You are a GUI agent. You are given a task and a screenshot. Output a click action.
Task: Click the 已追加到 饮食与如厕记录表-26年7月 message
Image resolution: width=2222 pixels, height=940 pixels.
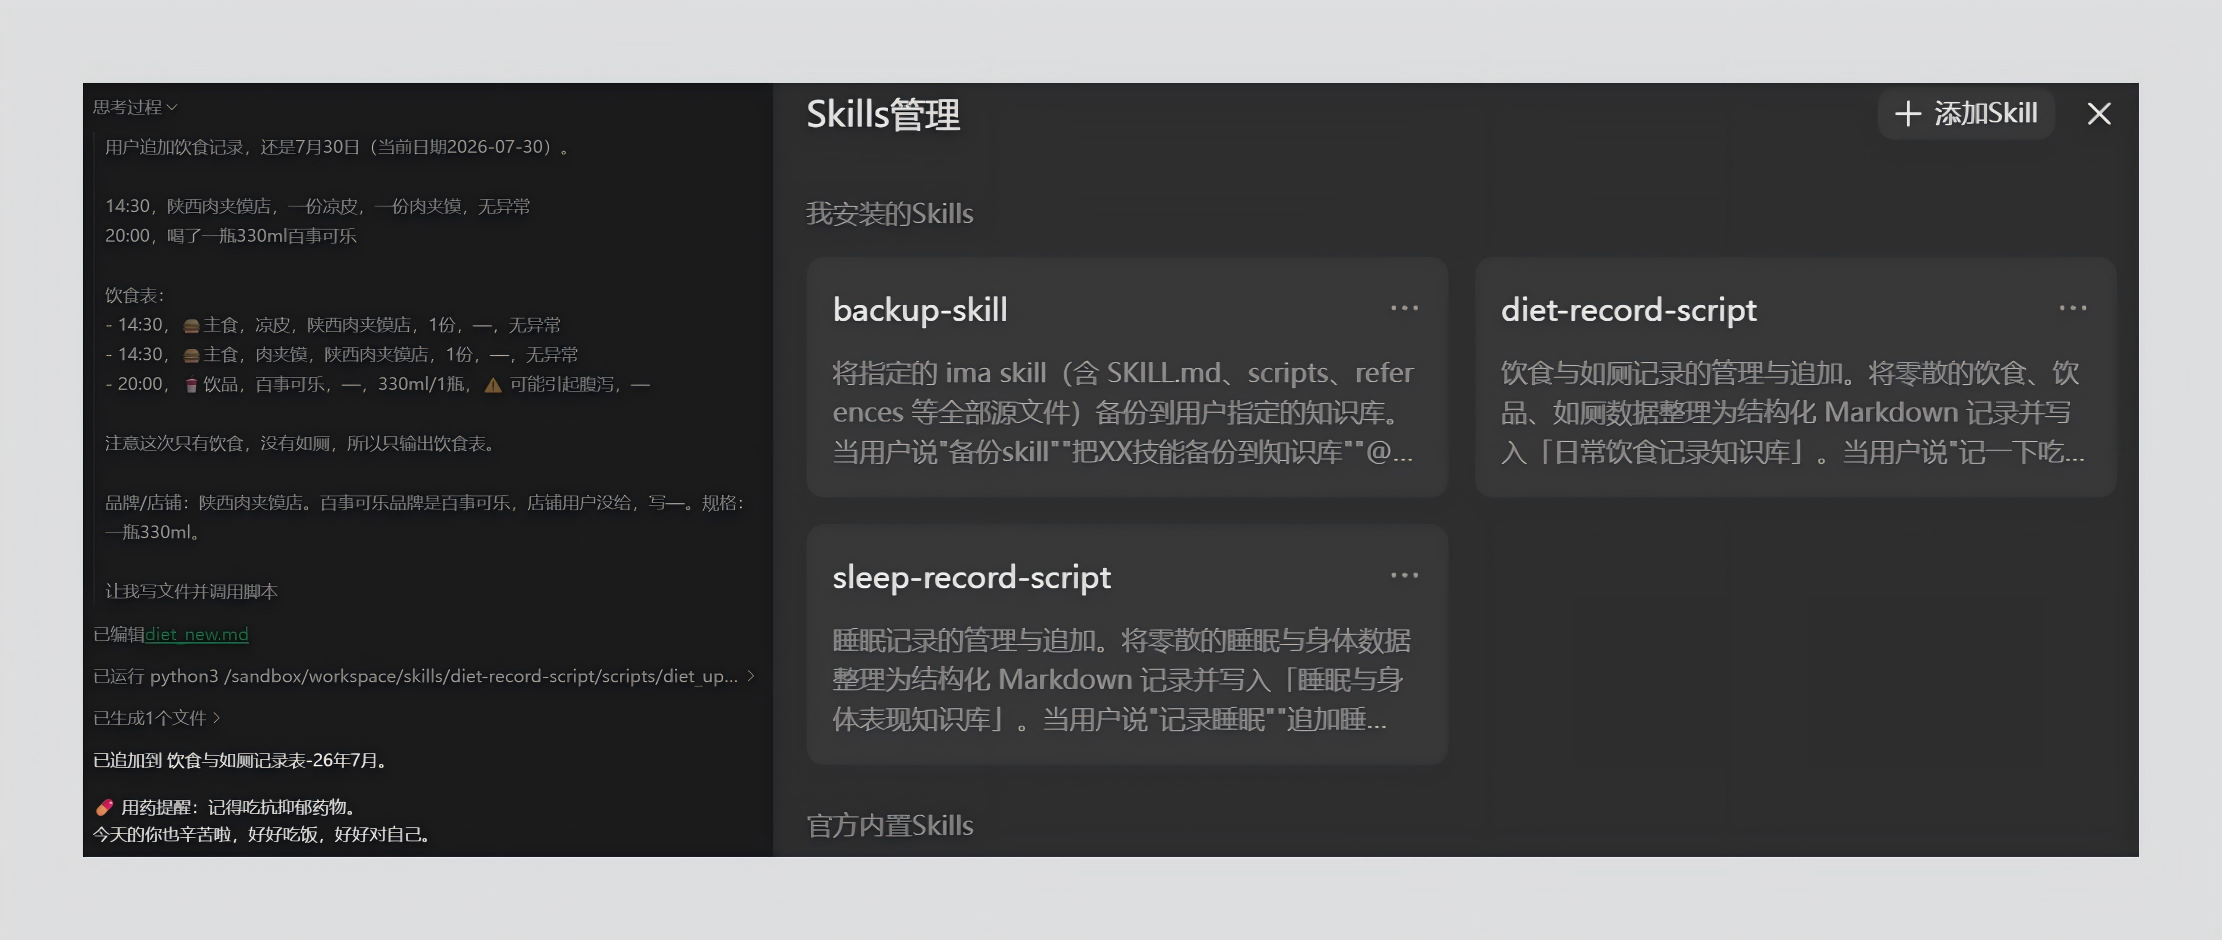tap(240, 760)
